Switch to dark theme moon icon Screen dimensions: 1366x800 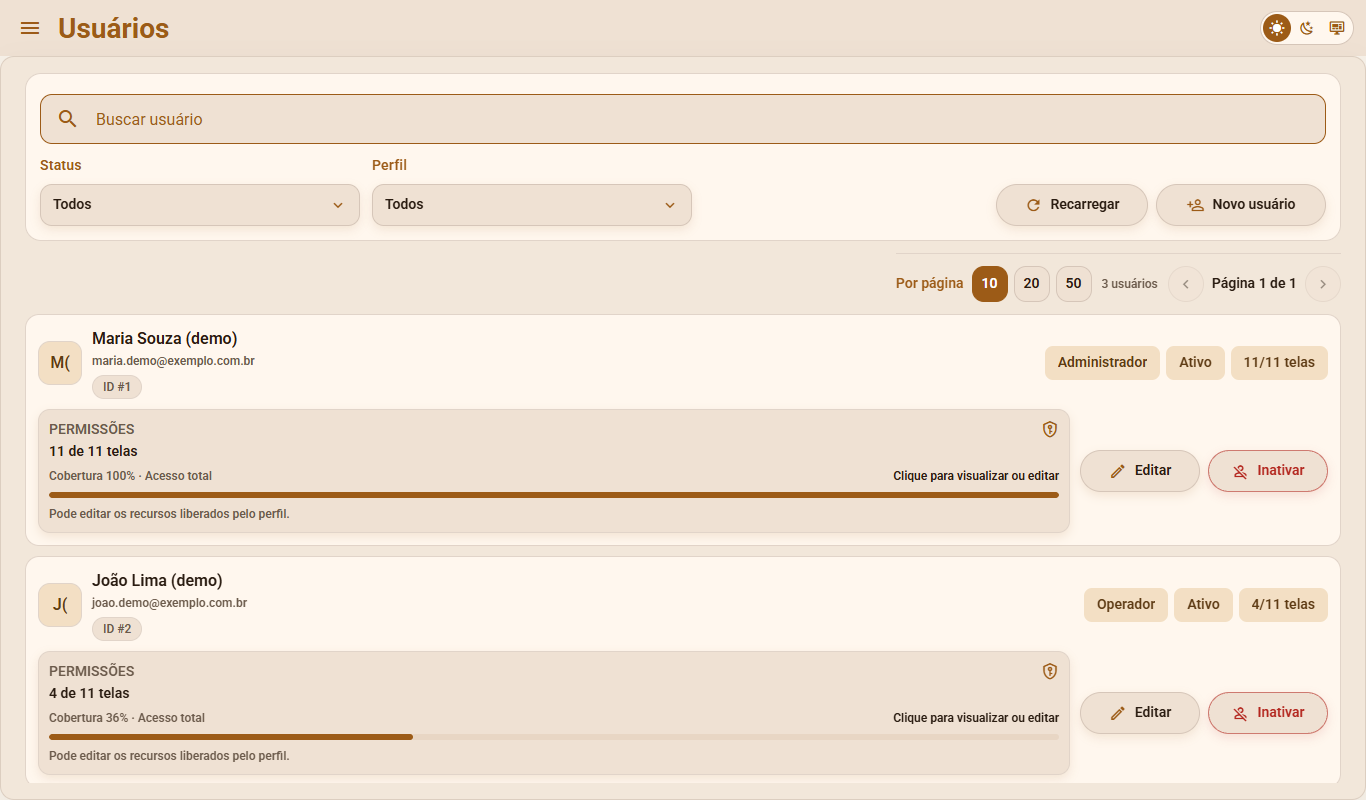(x=1307, y=28)
